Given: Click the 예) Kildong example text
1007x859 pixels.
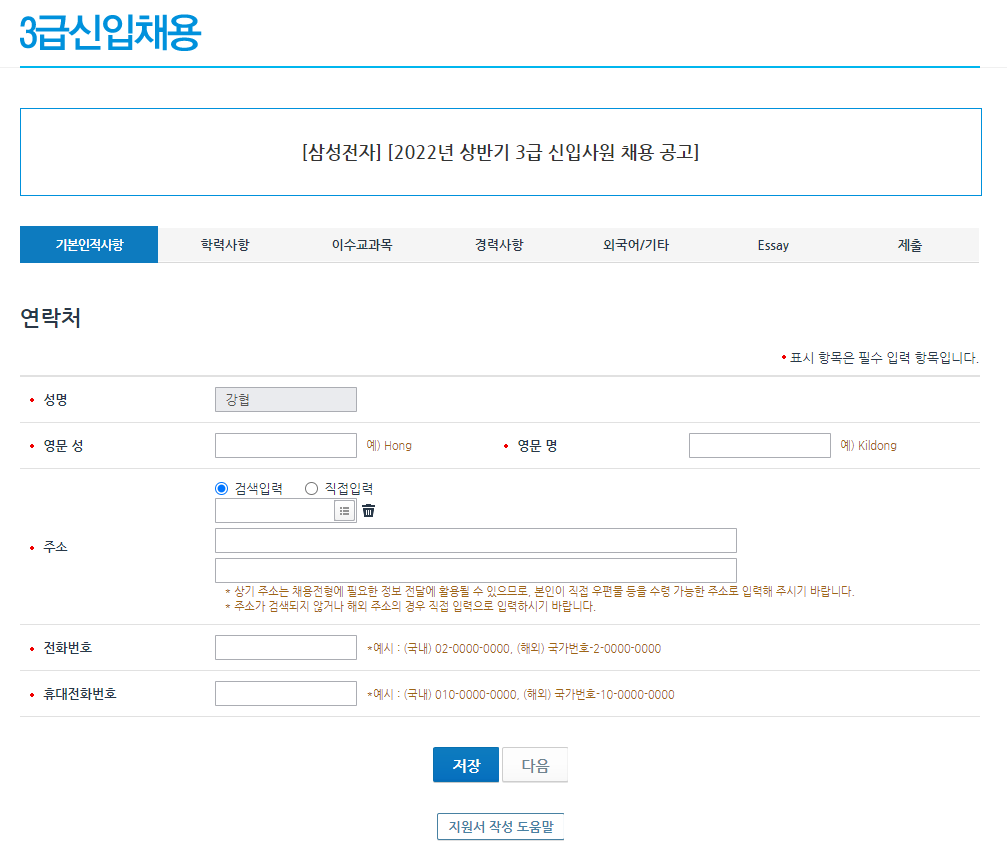Looking at the screenshot, I should point(868,446).
